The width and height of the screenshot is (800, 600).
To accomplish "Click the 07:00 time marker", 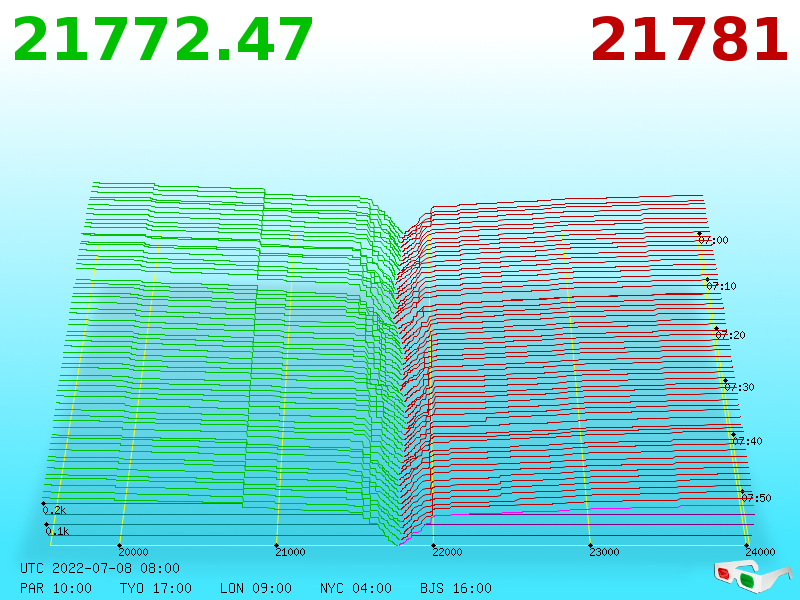I will [713, 240].
